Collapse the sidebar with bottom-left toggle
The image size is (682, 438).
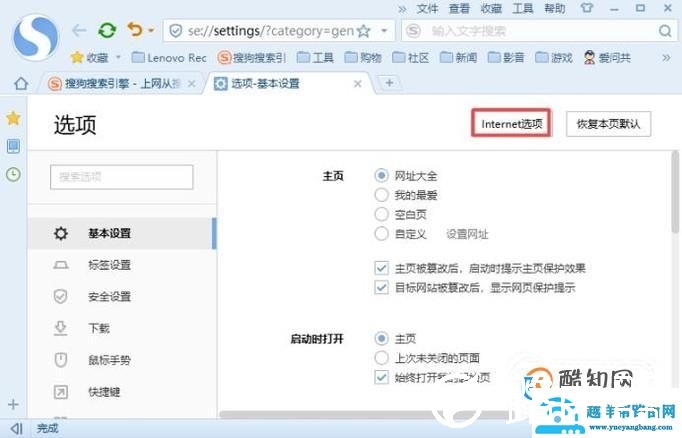[x=17, y=428]
